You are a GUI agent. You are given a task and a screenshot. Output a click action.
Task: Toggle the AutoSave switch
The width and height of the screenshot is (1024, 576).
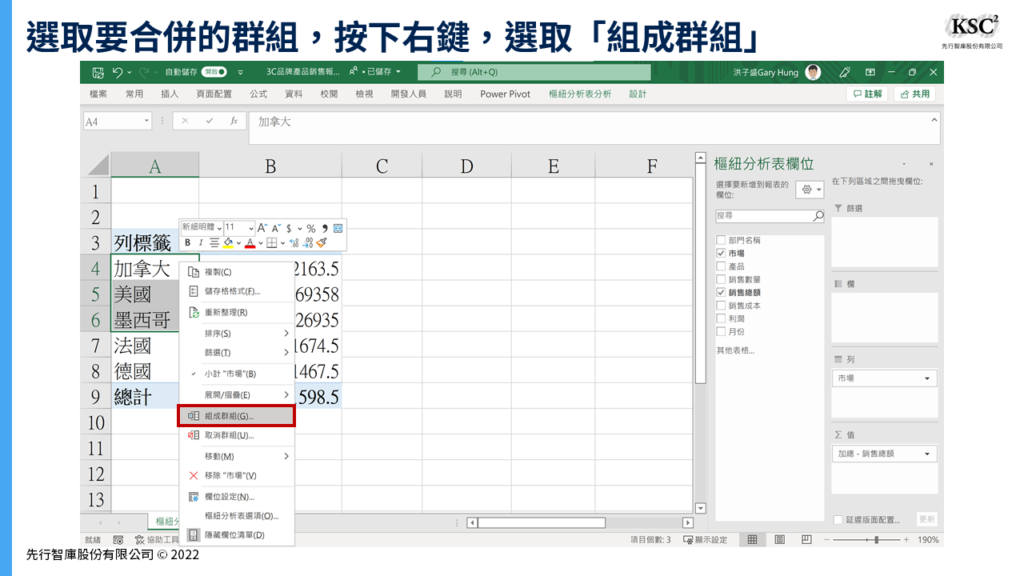tap(214, 72)
